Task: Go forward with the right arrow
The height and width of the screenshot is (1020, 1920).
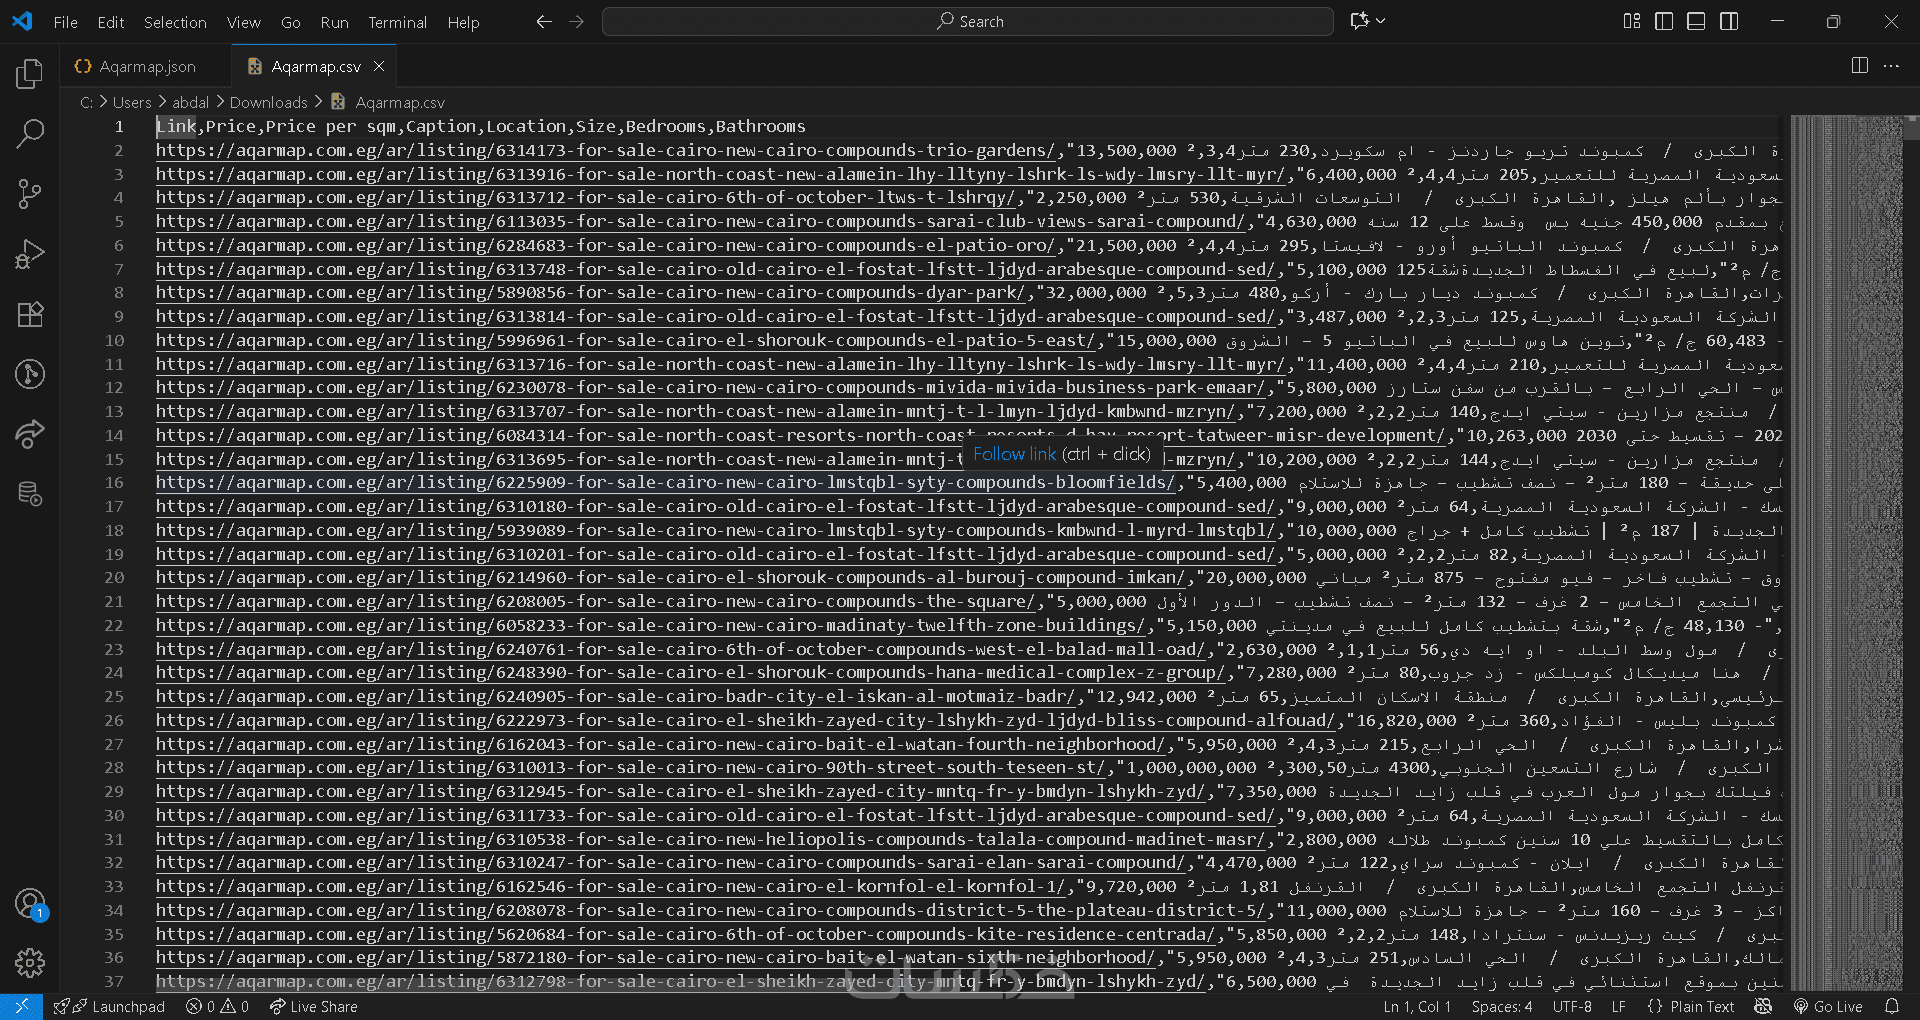Action: pos(576,21)
